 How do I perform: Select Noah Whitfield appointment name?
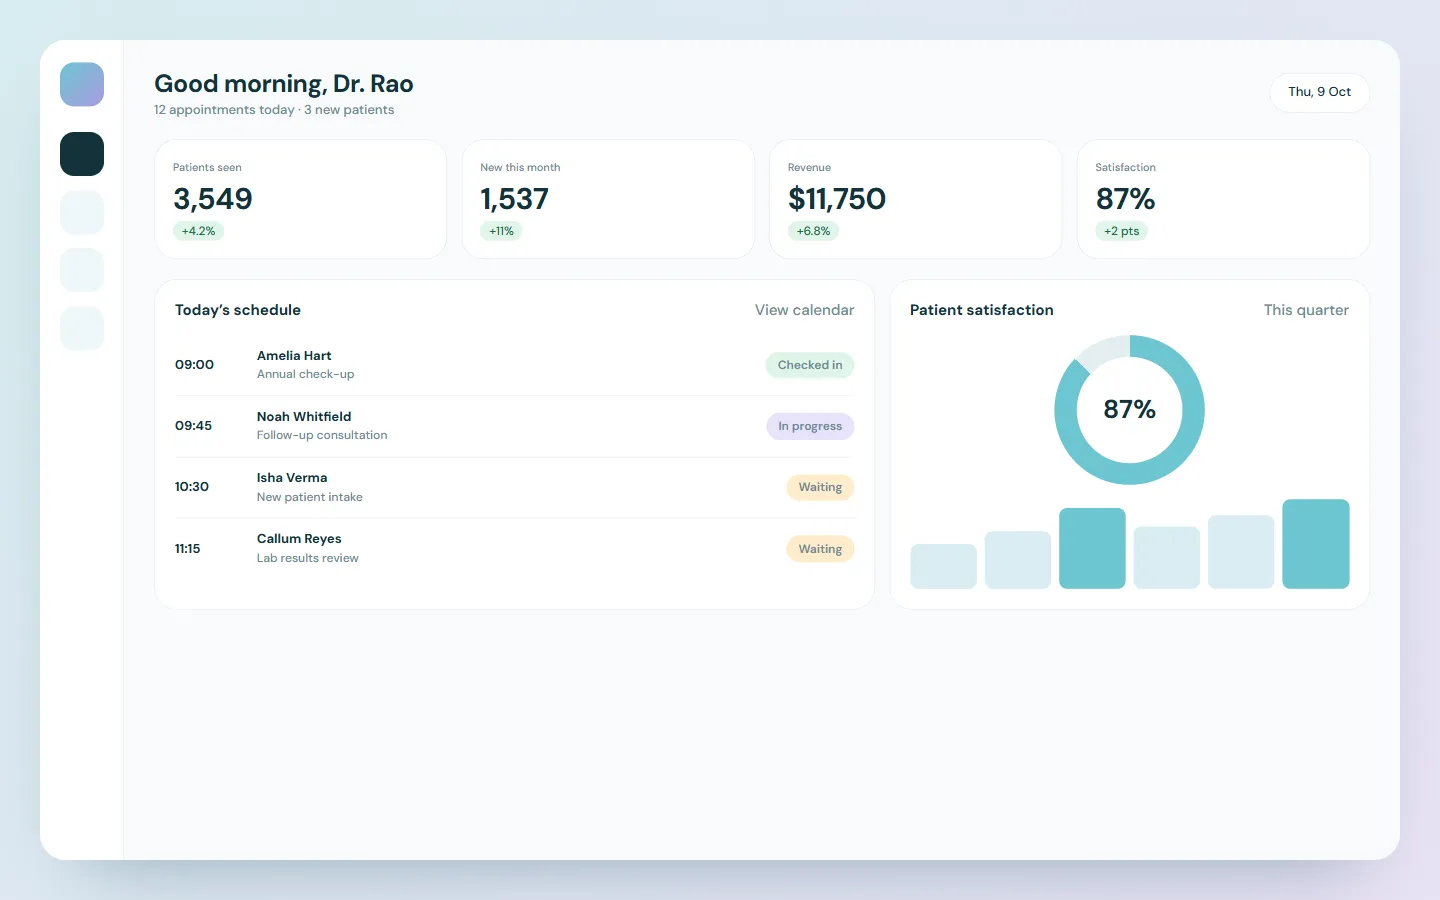point(304,417)
